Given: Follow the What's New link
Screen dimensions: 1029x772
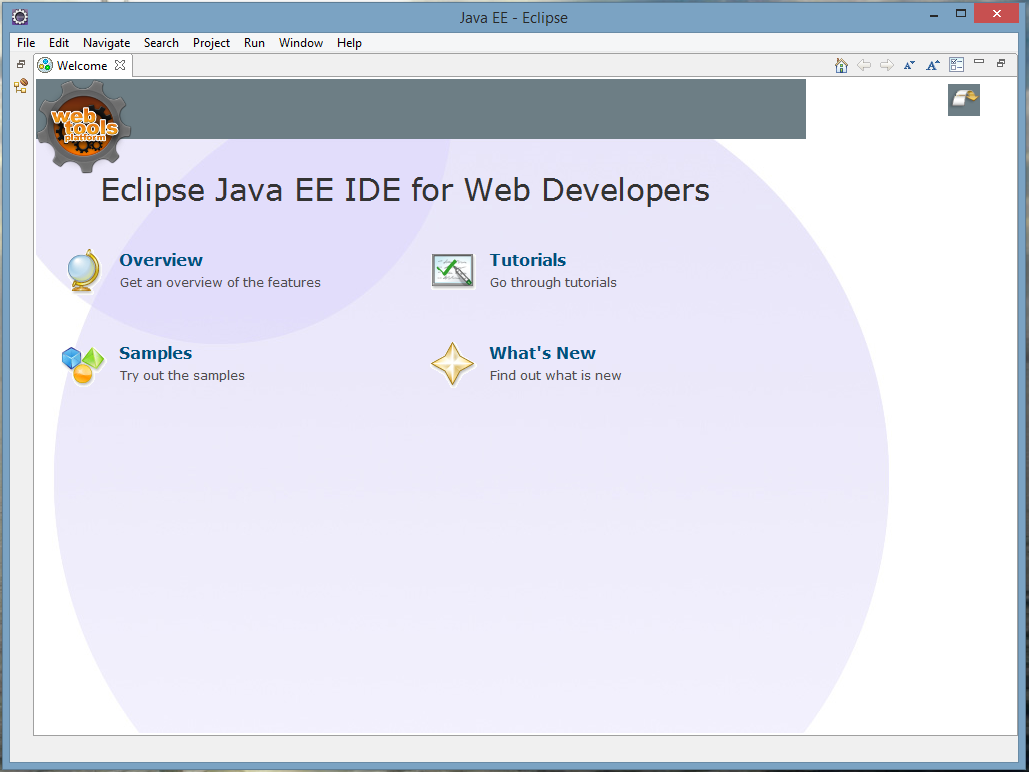Looking at the screenshot, I should [x=543, y=353].
